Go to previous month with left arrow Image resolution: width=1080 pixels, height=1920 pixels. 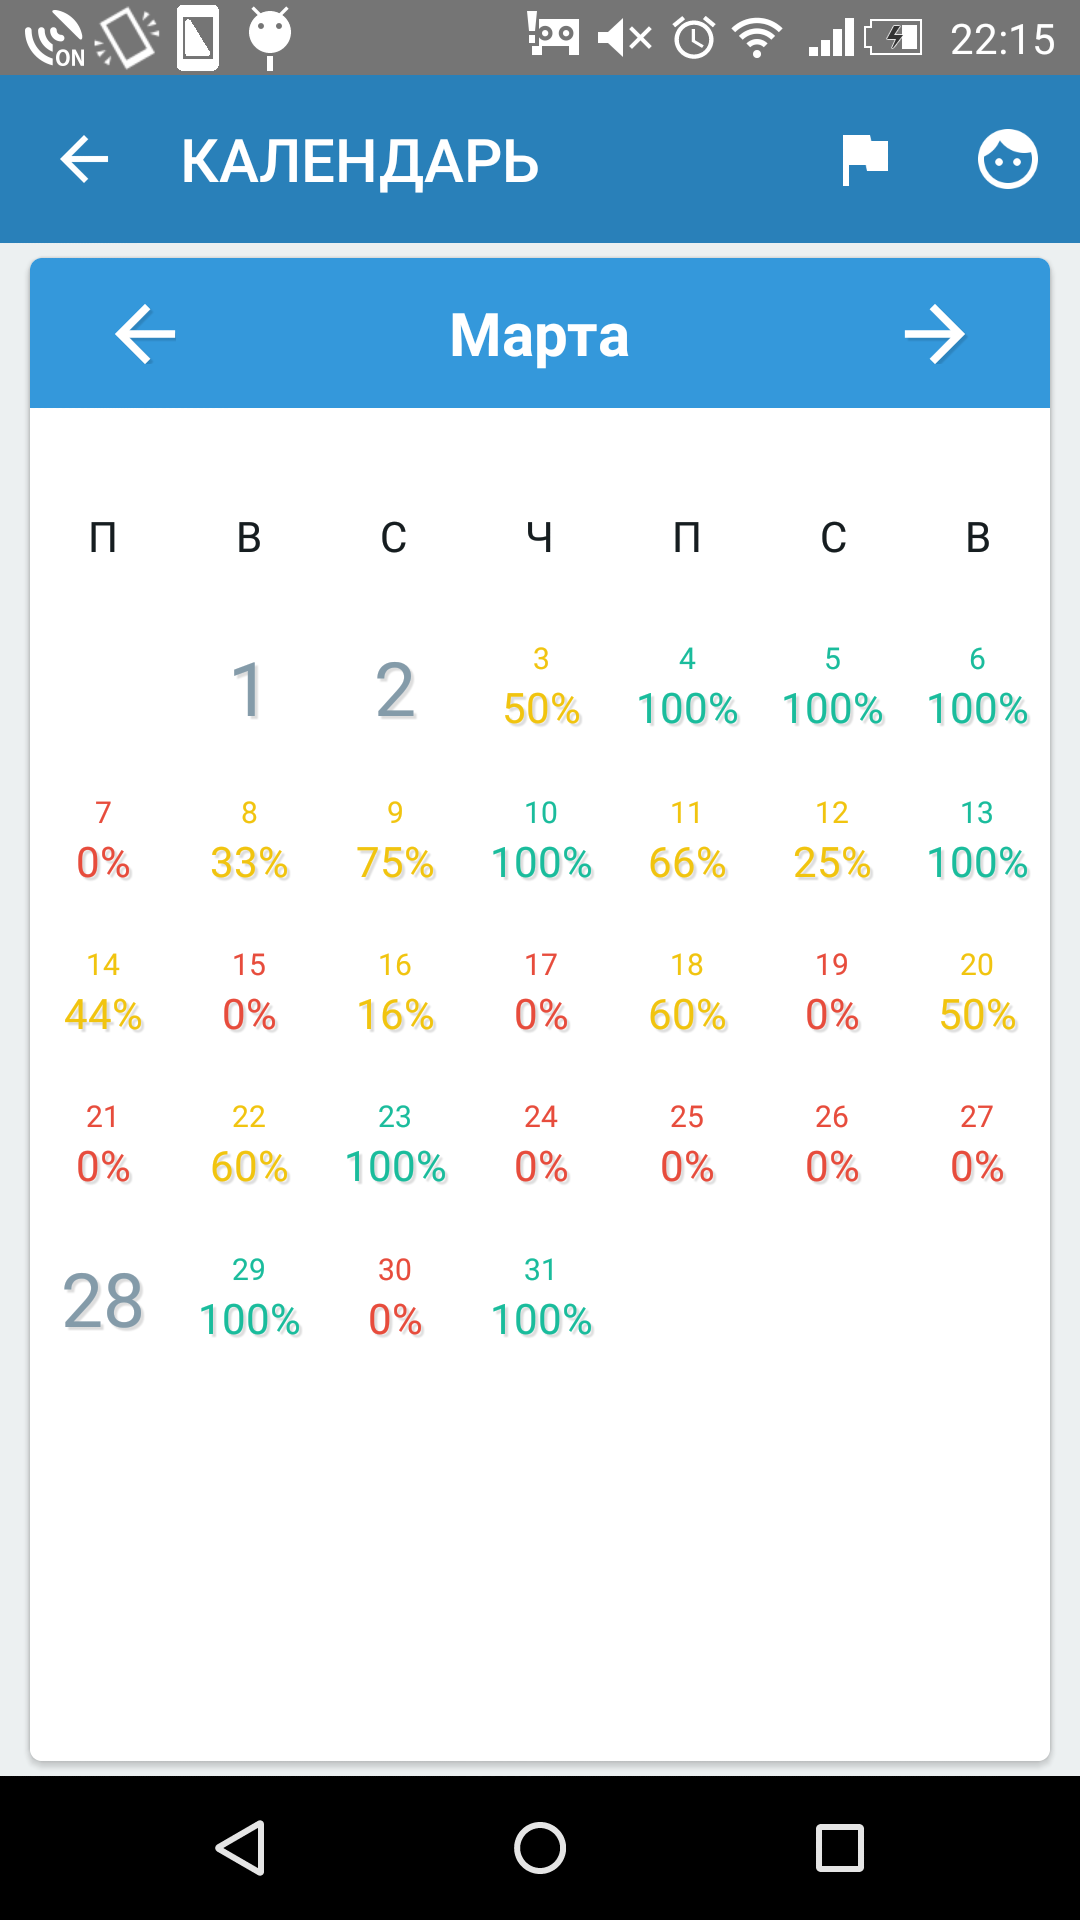[146, 334]
